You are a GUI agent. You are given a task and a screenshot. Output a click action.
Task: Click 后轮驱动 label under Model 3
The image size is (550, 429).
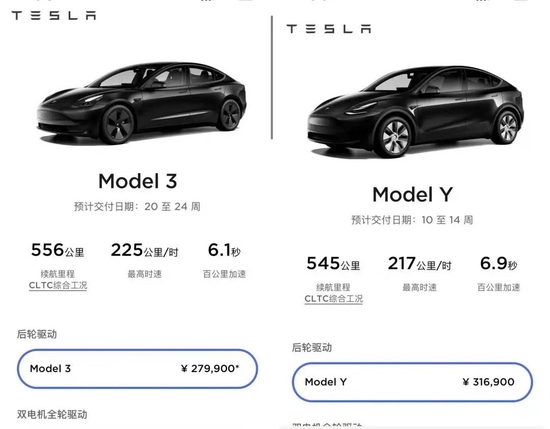coord(37,334)
